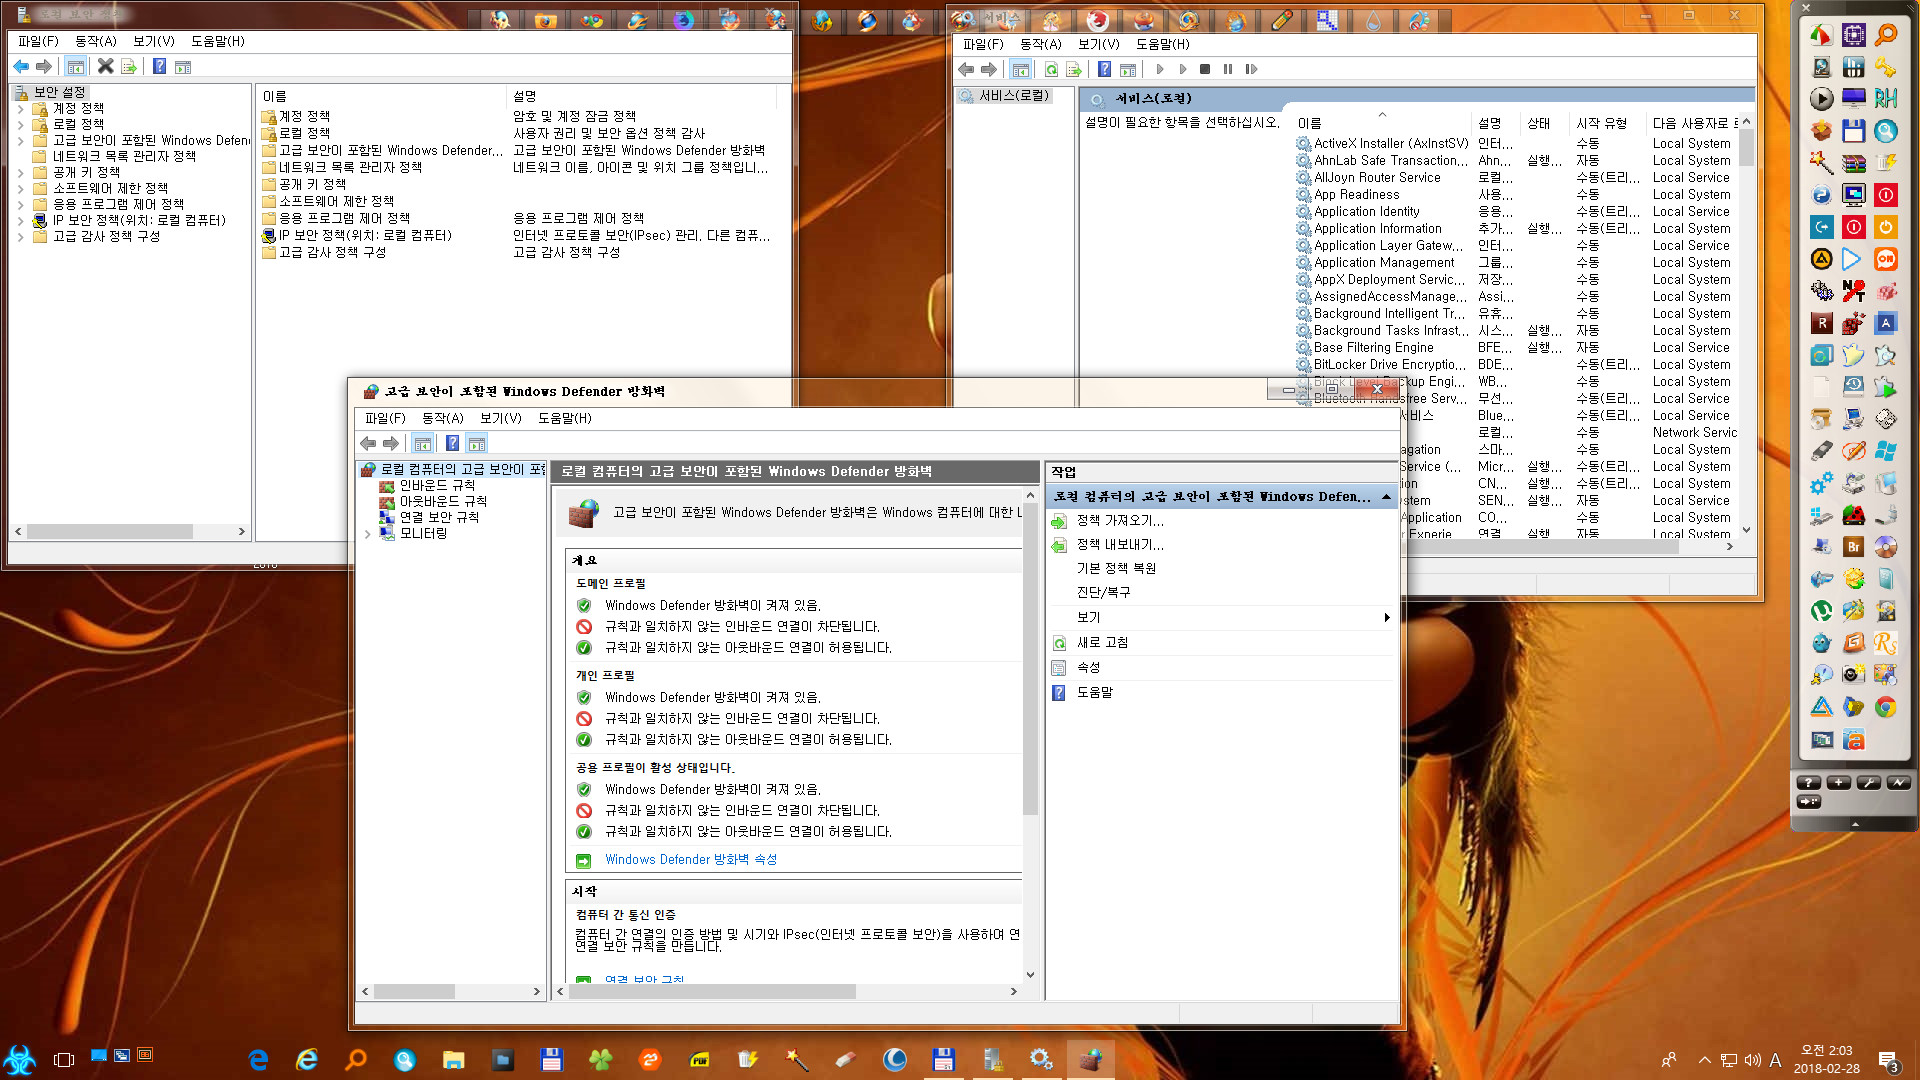Collapse the actions pane section header arrow
This screenshot has width=1920, height=1080.
pyautogui.click(x=1386, y=497)
